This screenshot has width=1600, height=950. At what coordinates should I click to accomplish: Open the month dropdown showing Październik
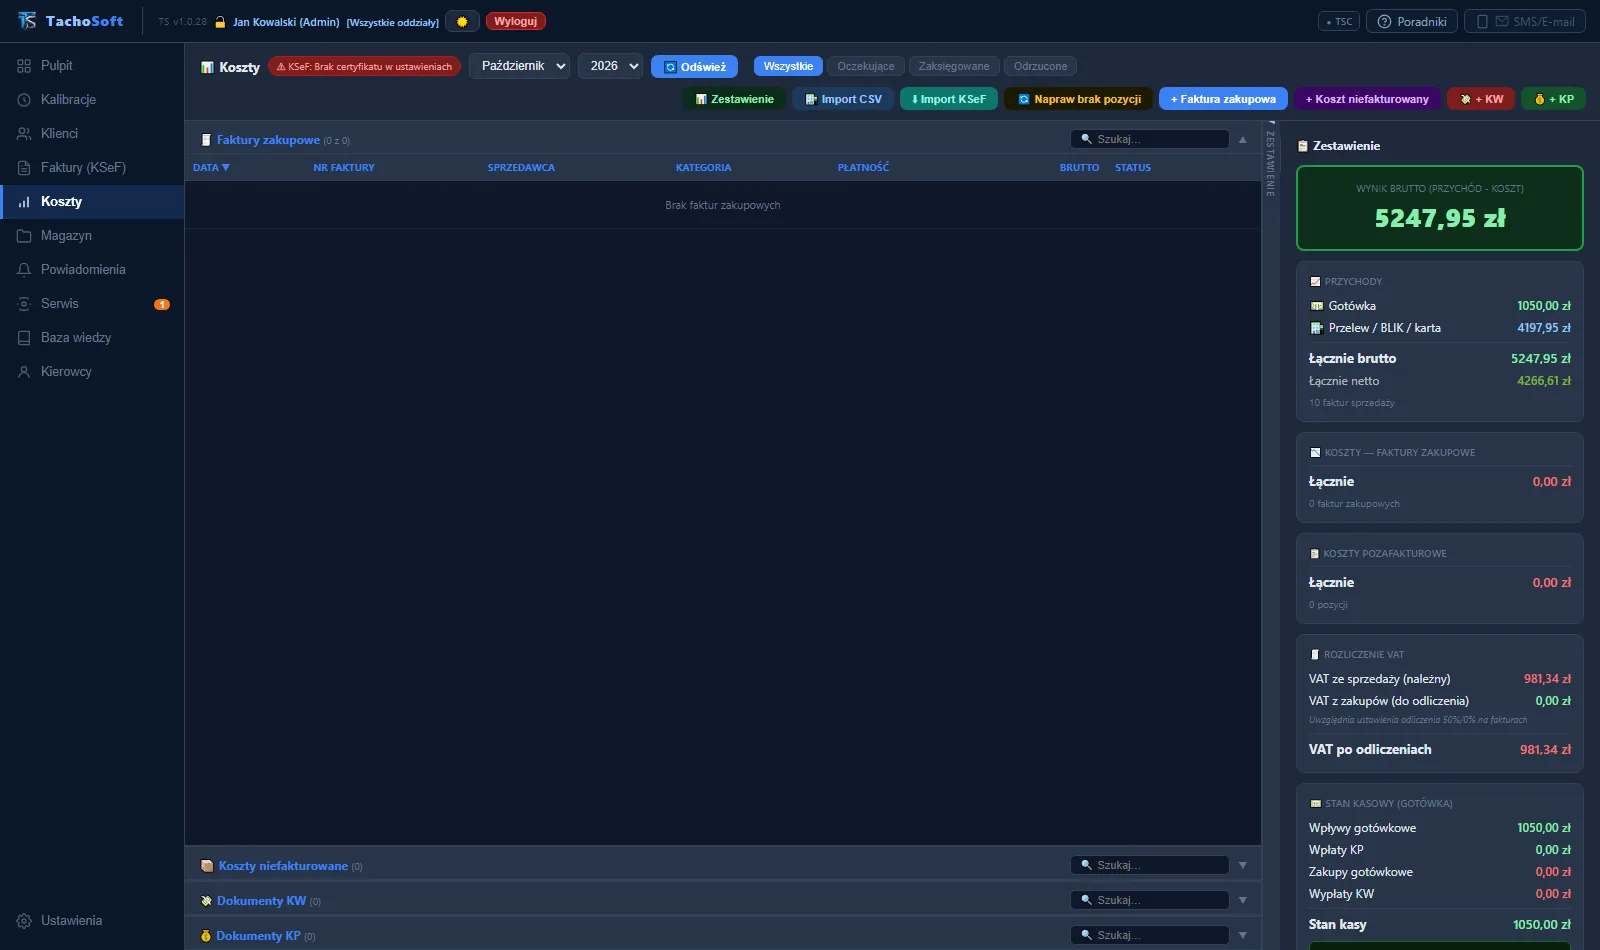pyautogui.click(x=519, y=66)
